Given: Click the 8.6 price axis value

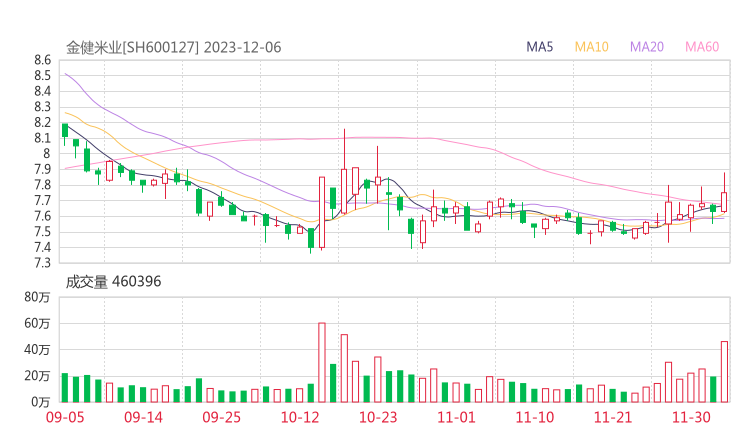Looking at the screenshot, I should [42, 60].
